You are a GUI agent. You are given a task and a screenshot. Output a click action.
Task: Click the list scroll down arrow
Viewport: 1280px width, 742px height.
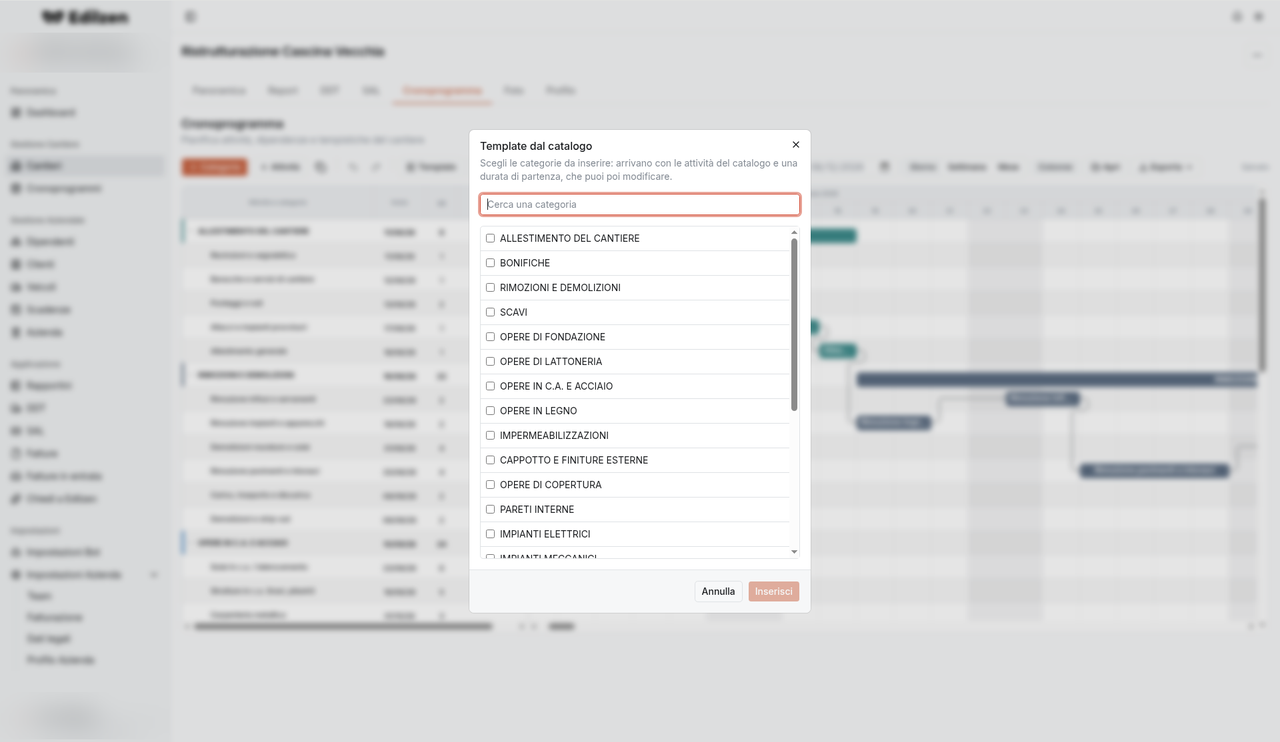pyautogui.click(x=794, y=552)
